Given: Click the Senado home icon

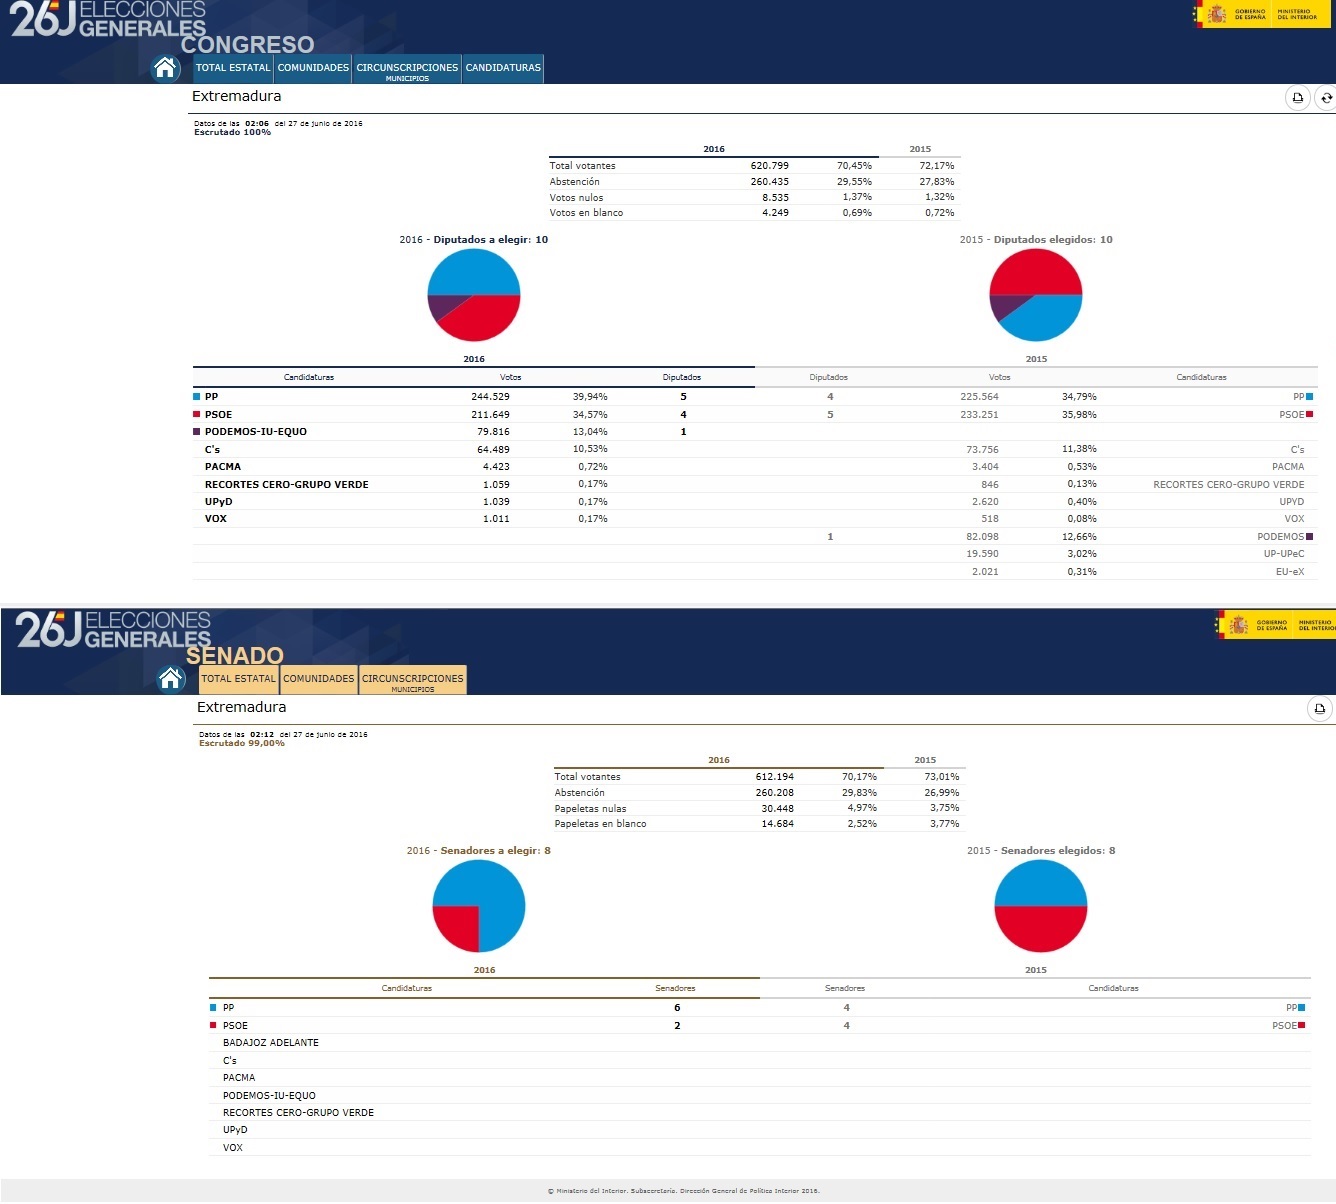Looking at the screenshot, I should click(x=171, y=679).
